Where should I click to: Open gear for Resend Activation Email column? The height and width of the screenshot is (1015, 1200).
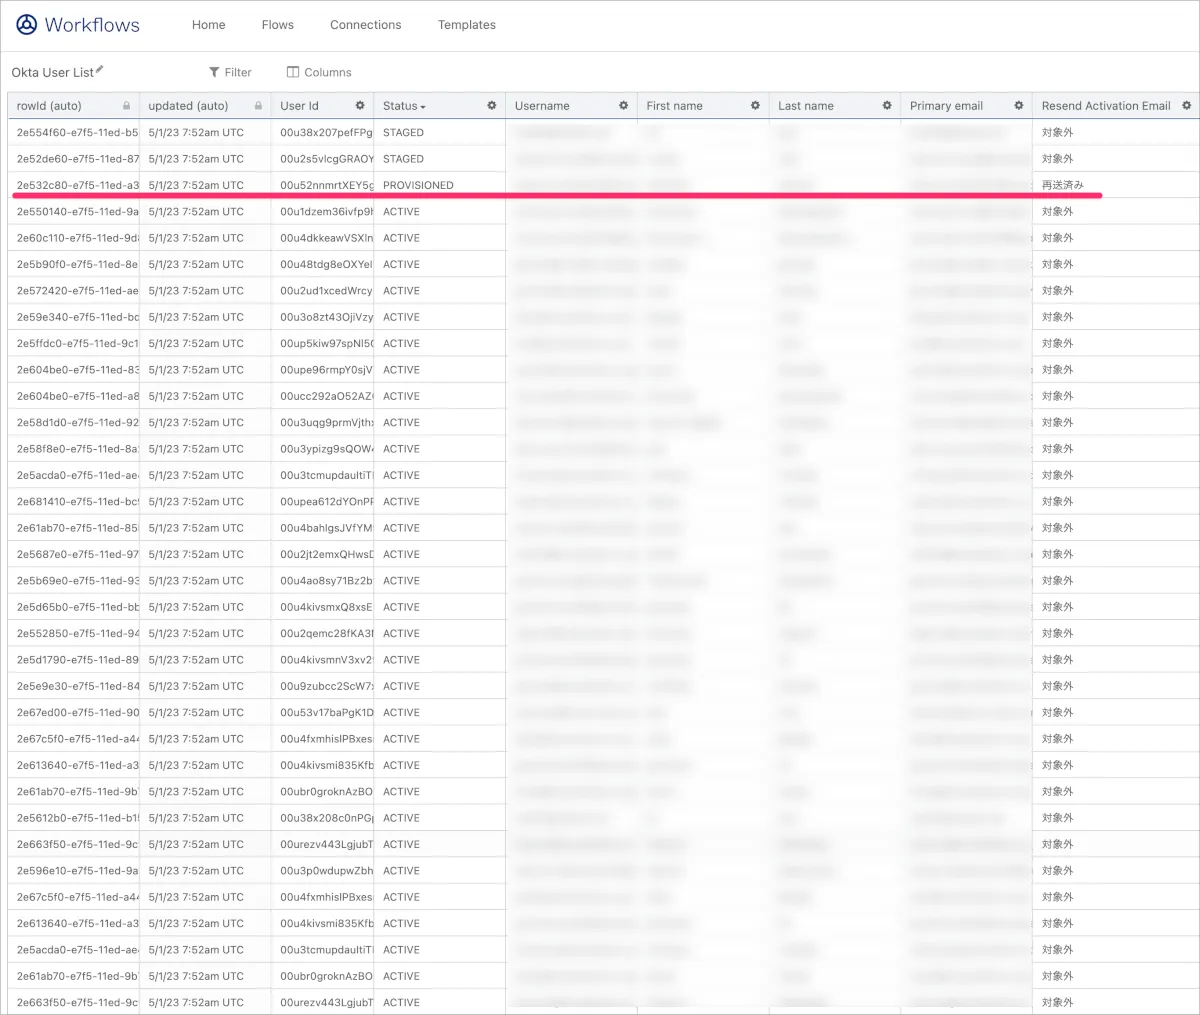pyautogui.click(x=1187, y=105)
